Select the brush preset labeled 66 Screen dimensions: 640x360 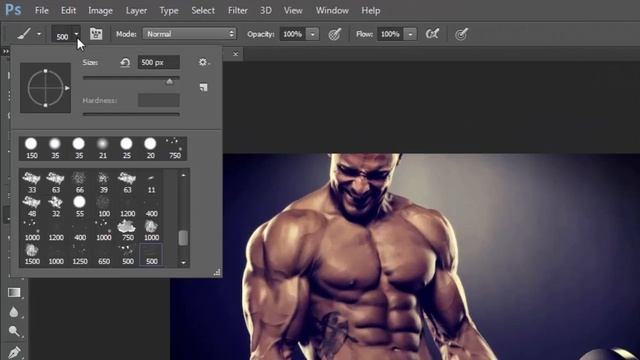point(80,182)
